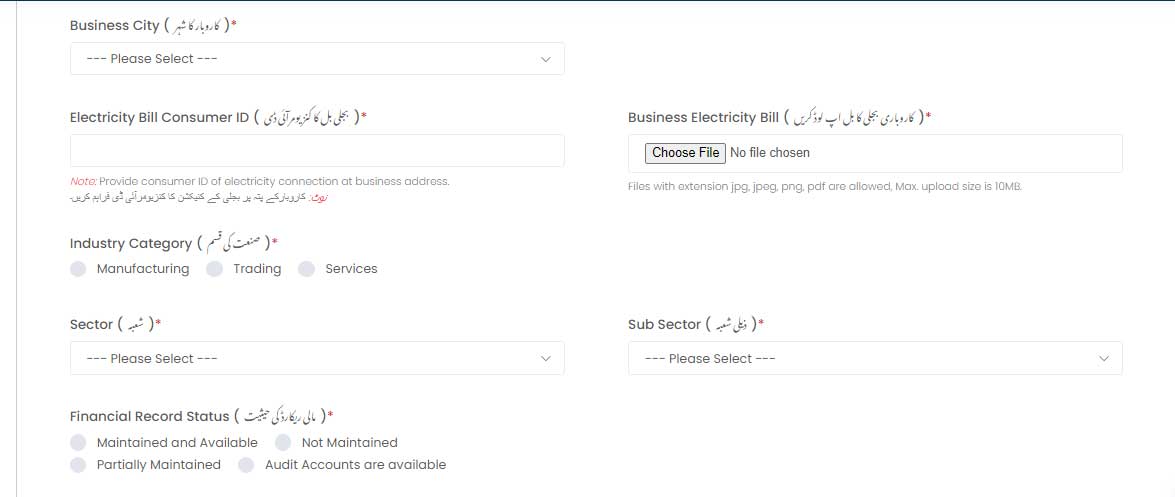This screenshot has height=497, width=1175.
Task: Click the Trading label text
Action: (x=257, y=269)
